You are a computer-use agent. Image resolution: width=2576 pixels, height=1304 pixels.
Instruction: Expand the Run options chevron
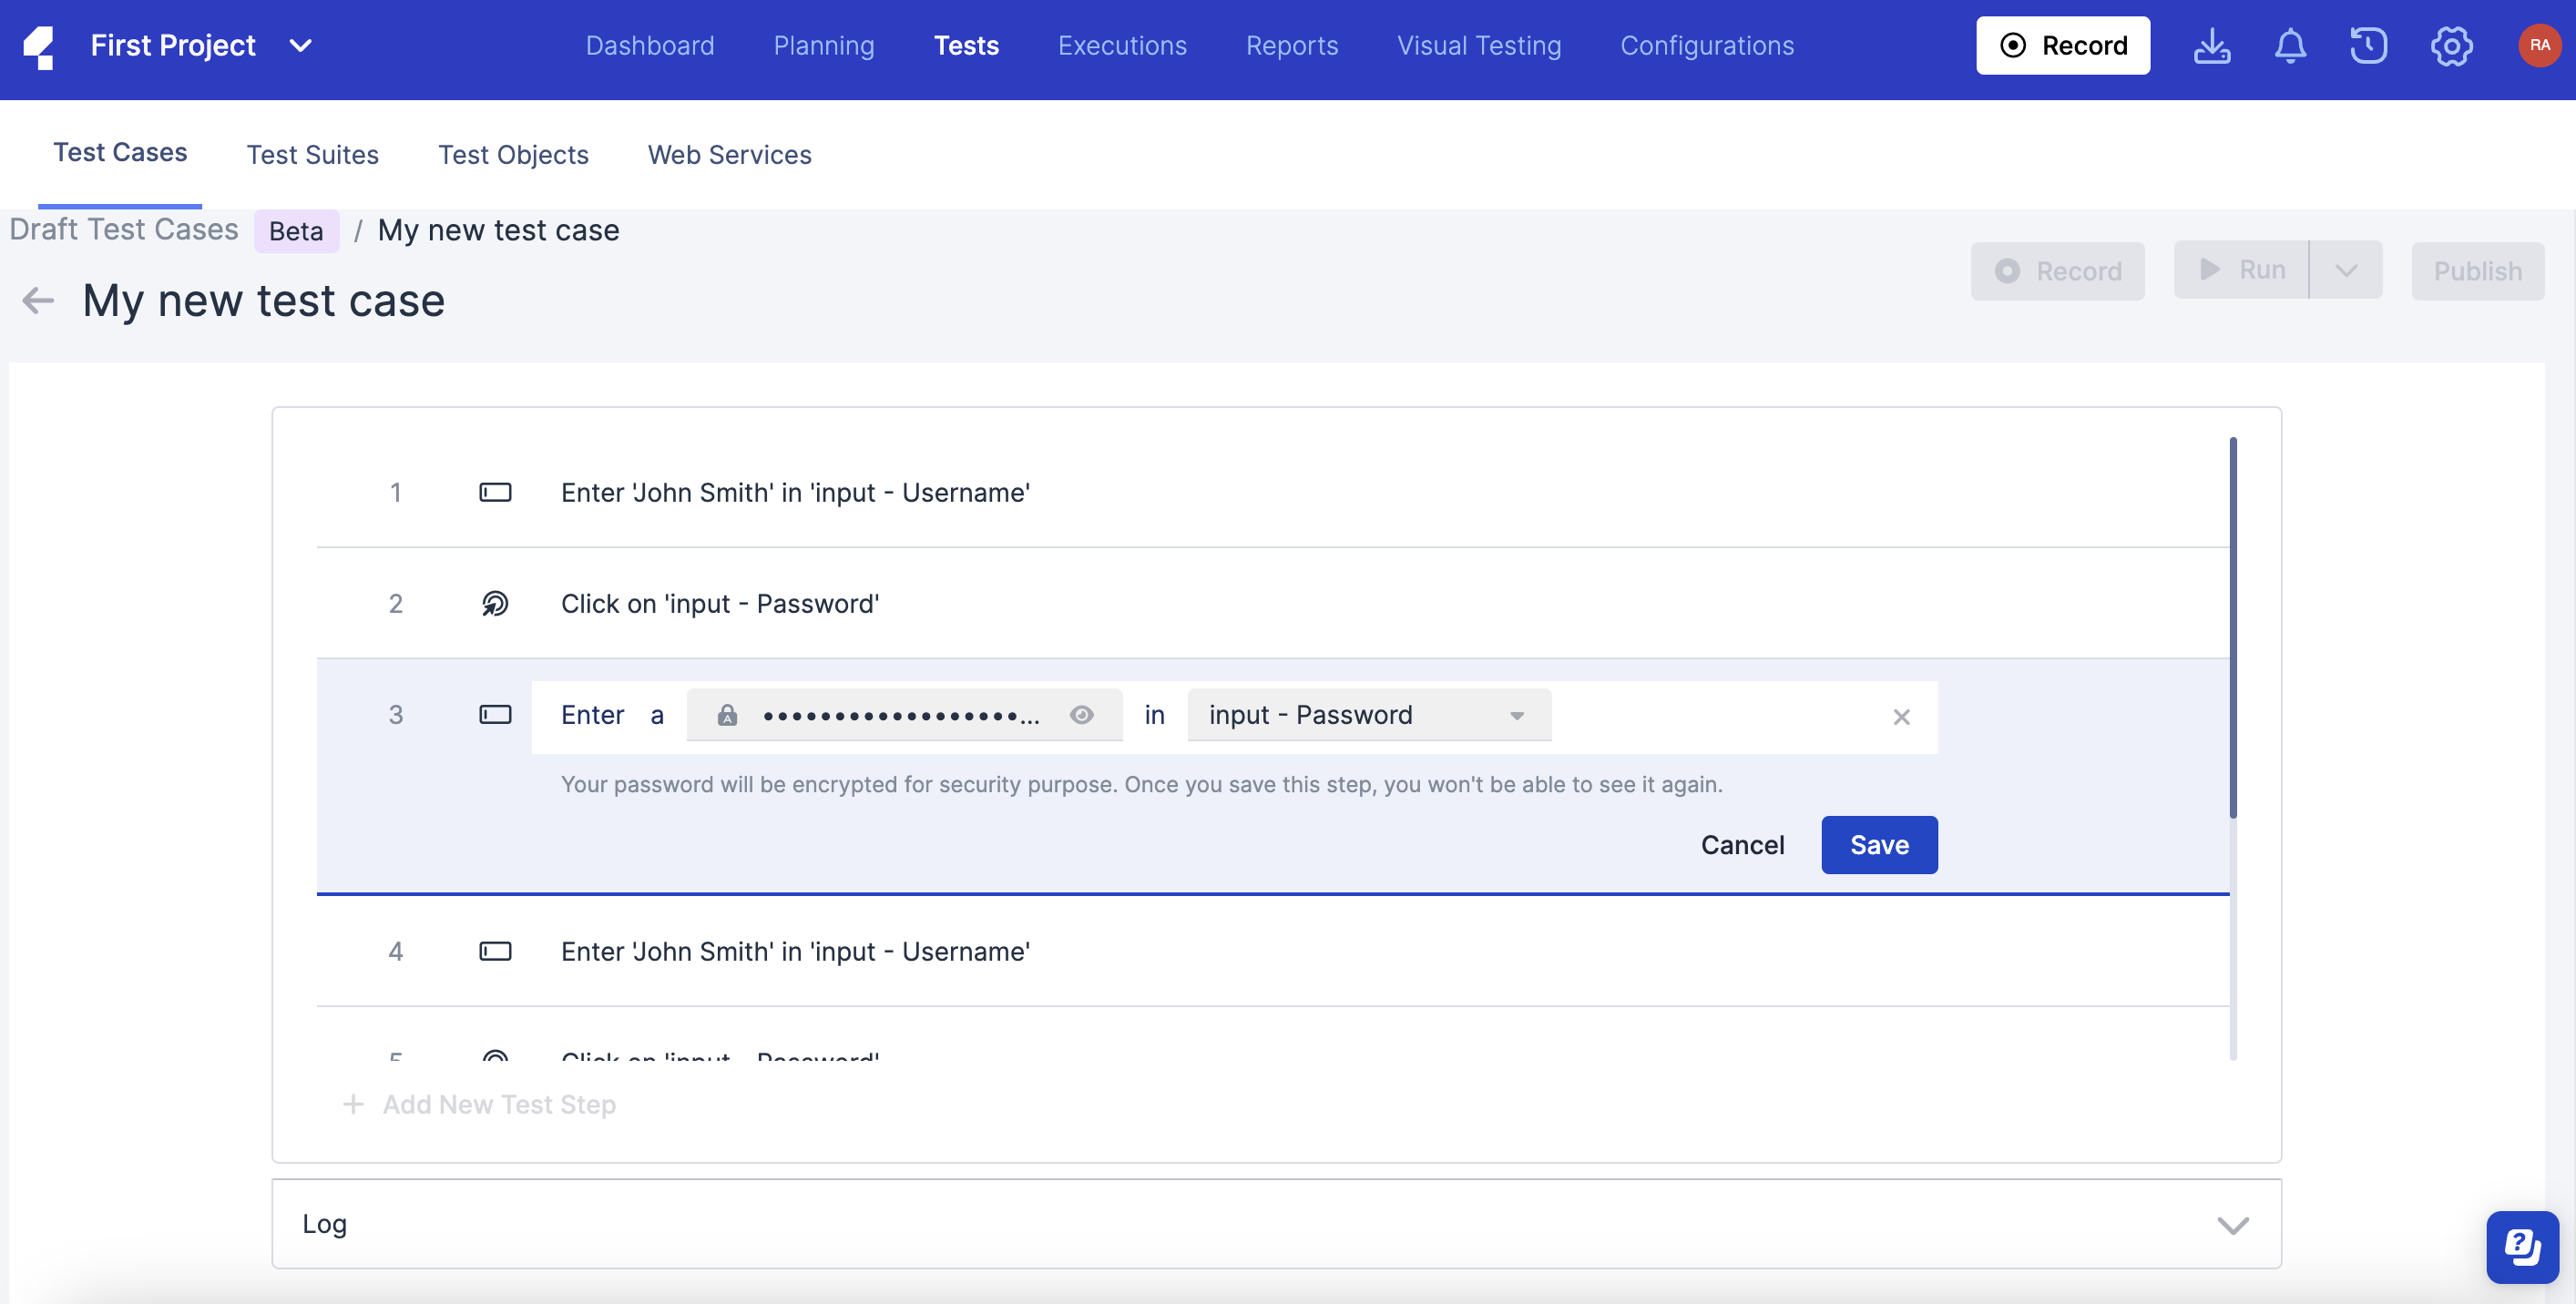click(x=2346, y=270)
